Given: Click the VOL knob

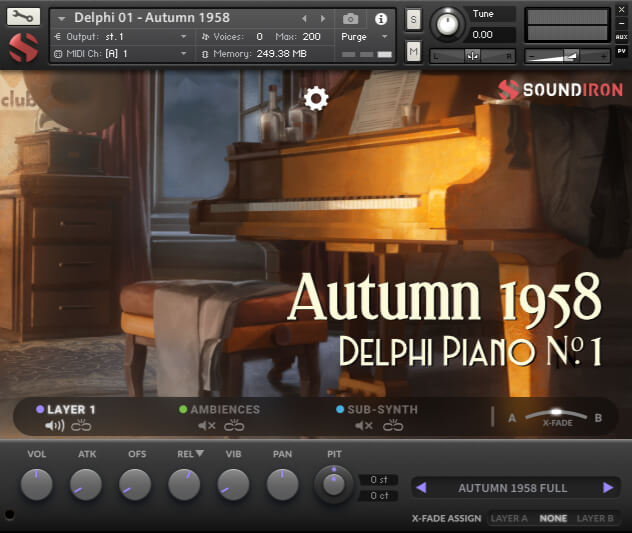Looking at the screenshot, I should pyautogui.click(x=37, y=484).
